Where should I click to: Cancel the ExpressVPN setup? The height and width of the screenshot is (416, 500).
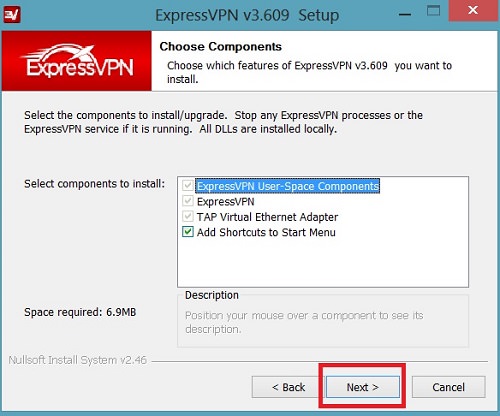click(448, 387)
